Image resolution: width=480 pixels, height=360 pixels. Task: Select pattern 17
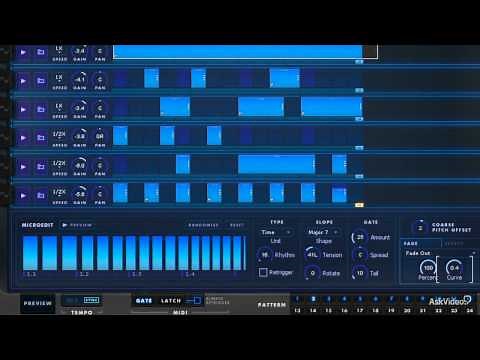pyautogui.click(x=360, y=311)
